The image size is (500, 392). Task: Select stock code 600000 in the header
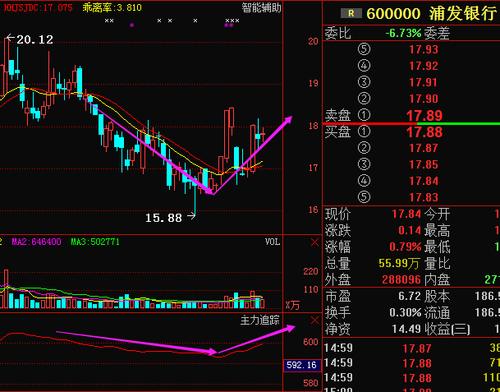(393, 13)
